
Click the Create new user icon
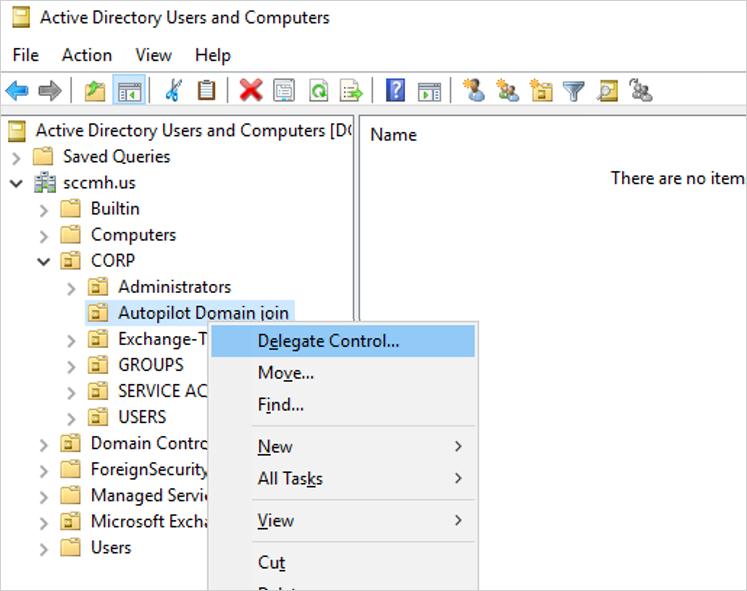(x=474, y=90)
